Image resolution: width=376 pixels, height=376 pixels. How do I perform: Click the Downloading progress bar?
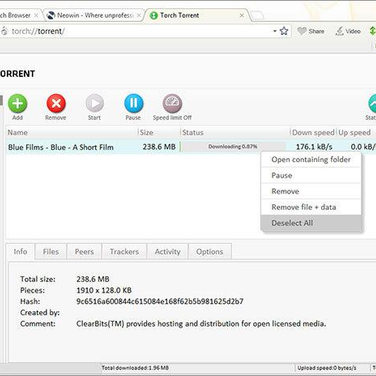coord(233,147)
